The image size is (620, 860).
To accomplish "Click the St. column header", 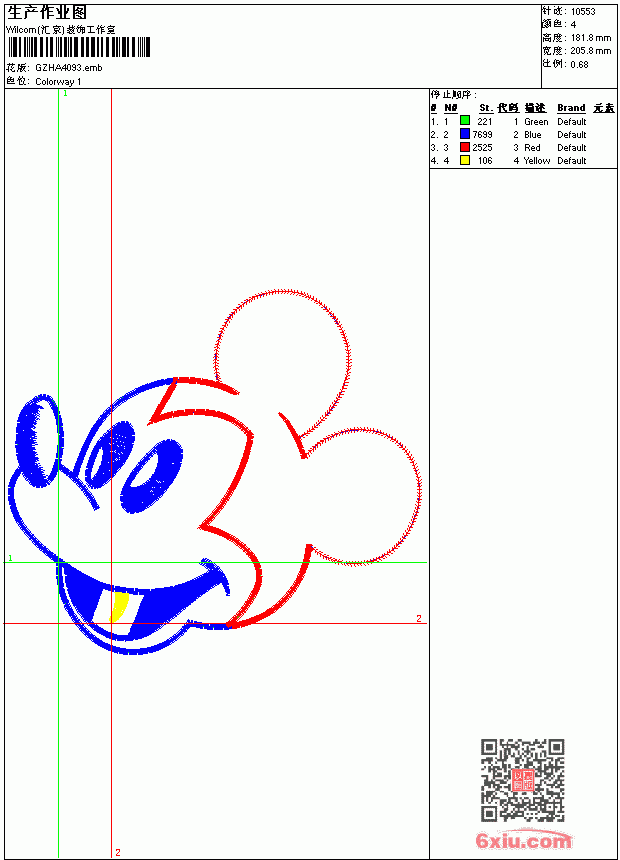I will (486, 108).
